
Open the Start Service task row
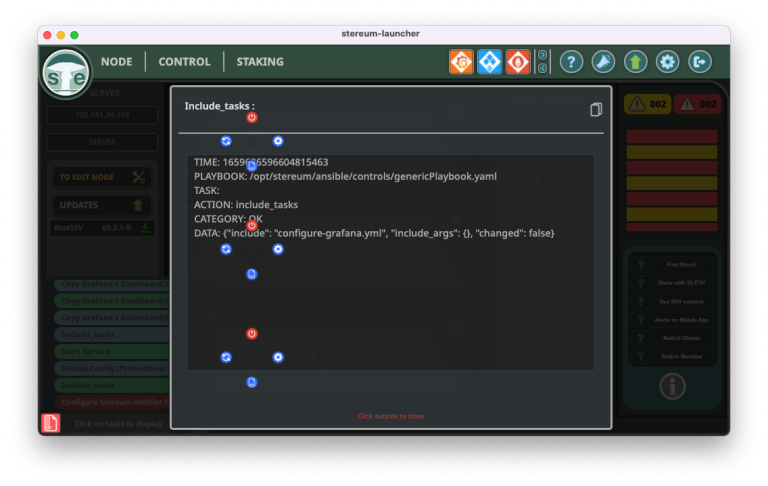112,351
